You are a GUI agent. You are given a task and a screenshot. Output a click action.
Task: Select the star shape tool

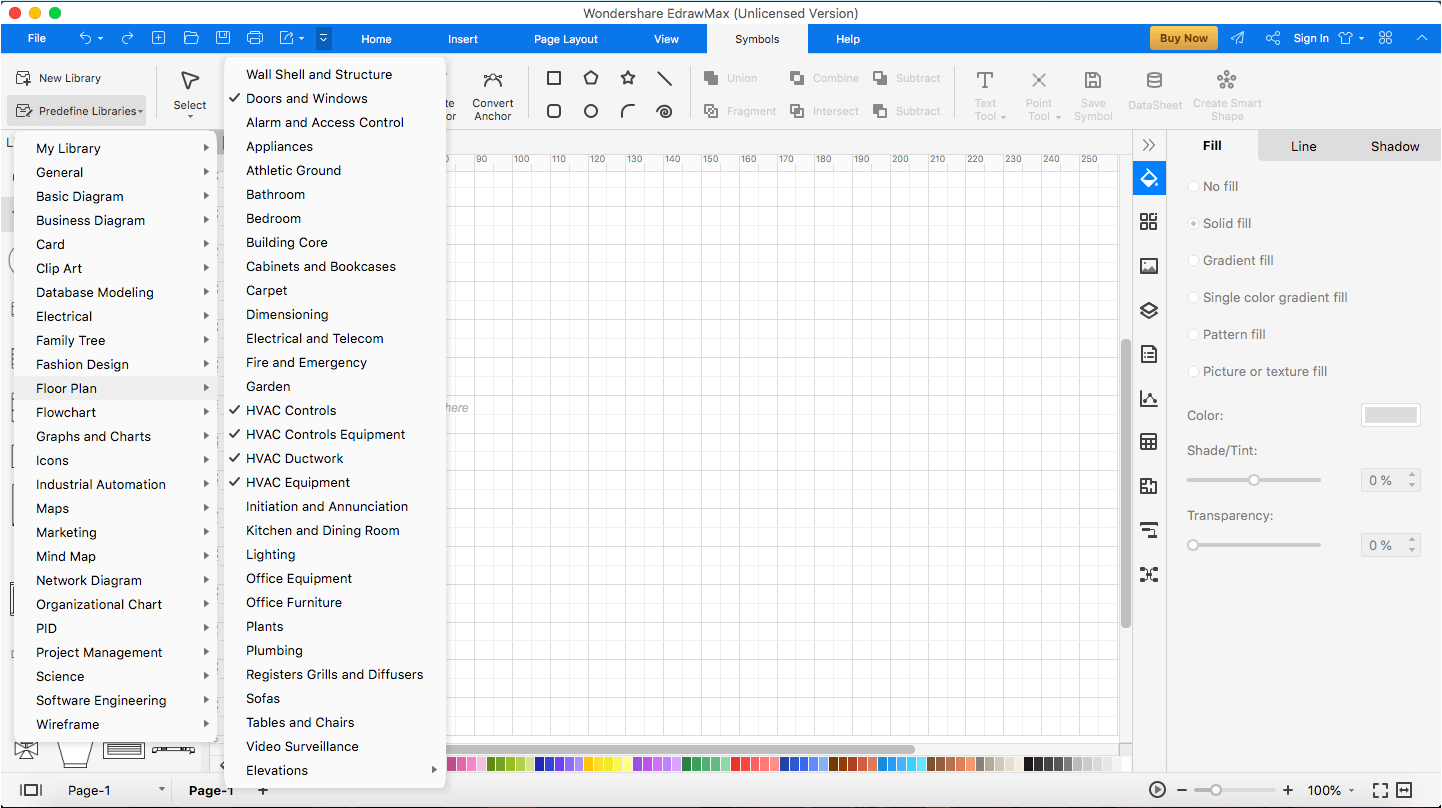coord(628,78)
